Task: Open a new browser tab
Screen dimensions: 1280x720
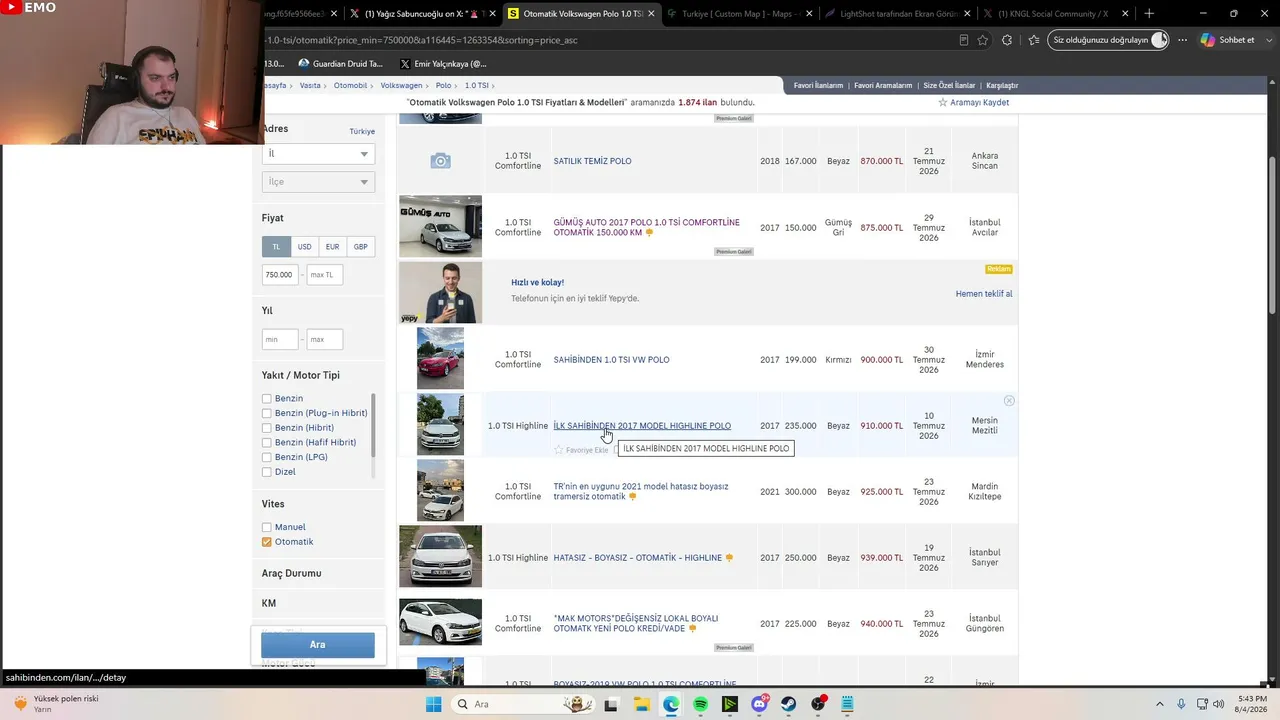Action: click(x=1149, y=14)
